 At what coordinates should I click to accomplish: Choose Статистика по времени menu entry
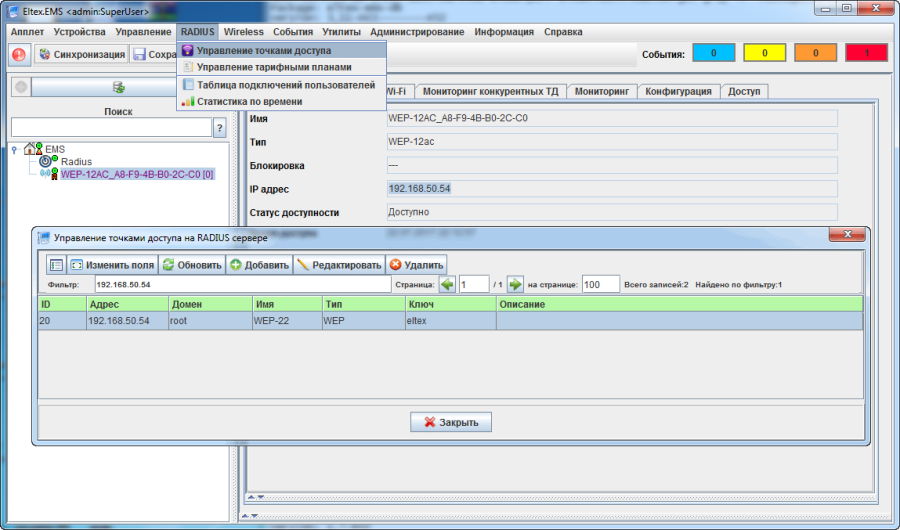coord(281,102)
